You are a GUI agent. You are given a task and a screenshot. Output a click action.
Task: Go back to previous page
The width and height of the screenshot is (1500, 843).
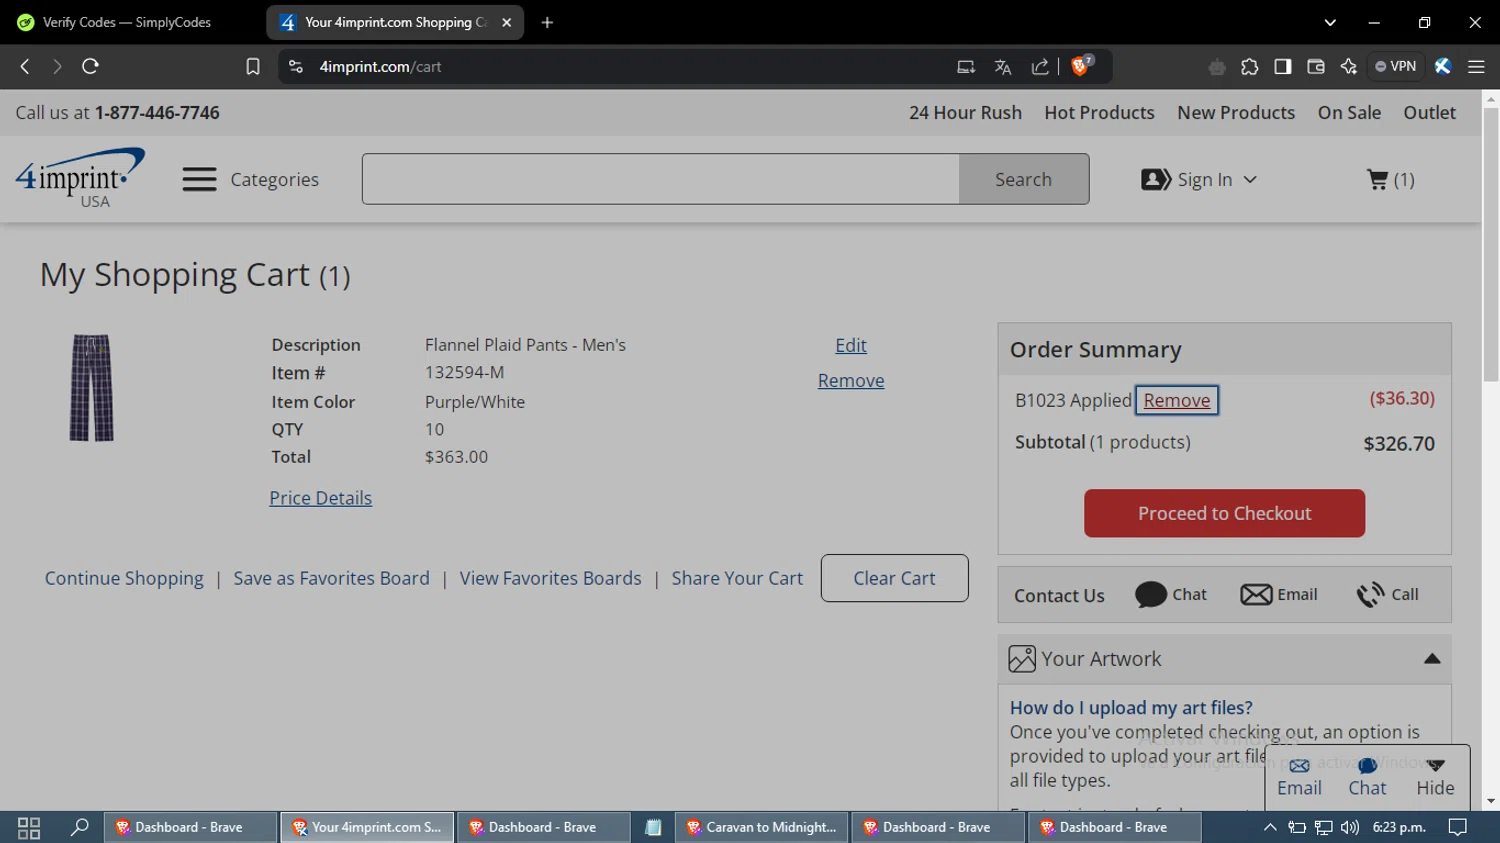point(25,66)
